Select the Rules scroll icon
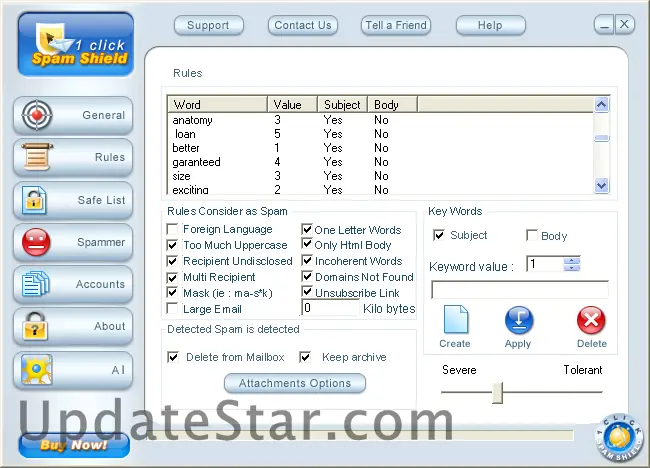This screenshot has width=650, height=468. pos(36,157)
